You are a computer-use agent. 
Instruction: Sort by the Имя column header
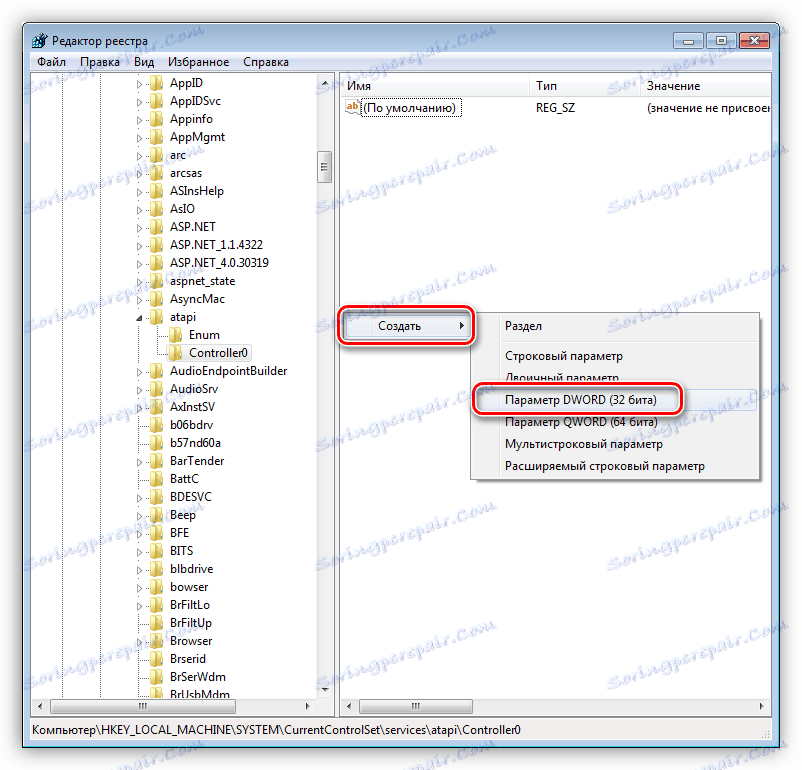coord(435,86)
